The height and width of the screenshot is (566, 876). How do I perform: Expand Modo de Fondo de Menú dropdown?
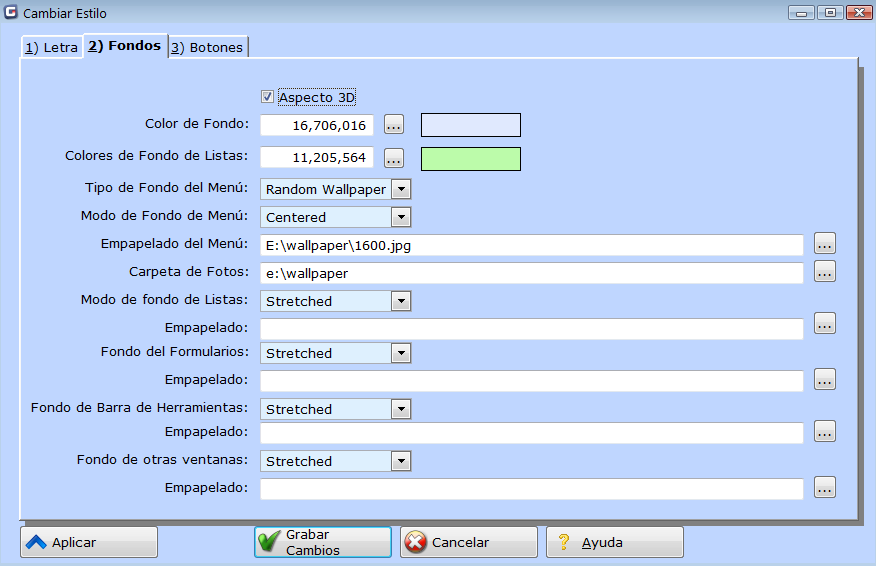click(x=401, y=217)
